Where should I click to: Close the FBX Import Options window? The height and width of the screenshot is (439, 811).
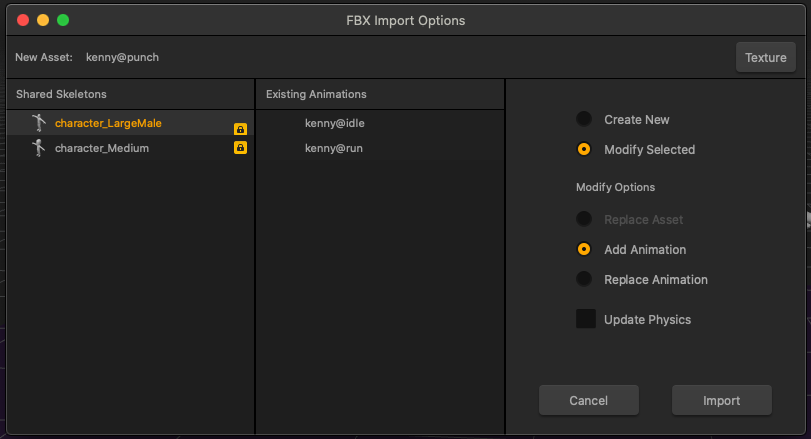click(23, 20)
